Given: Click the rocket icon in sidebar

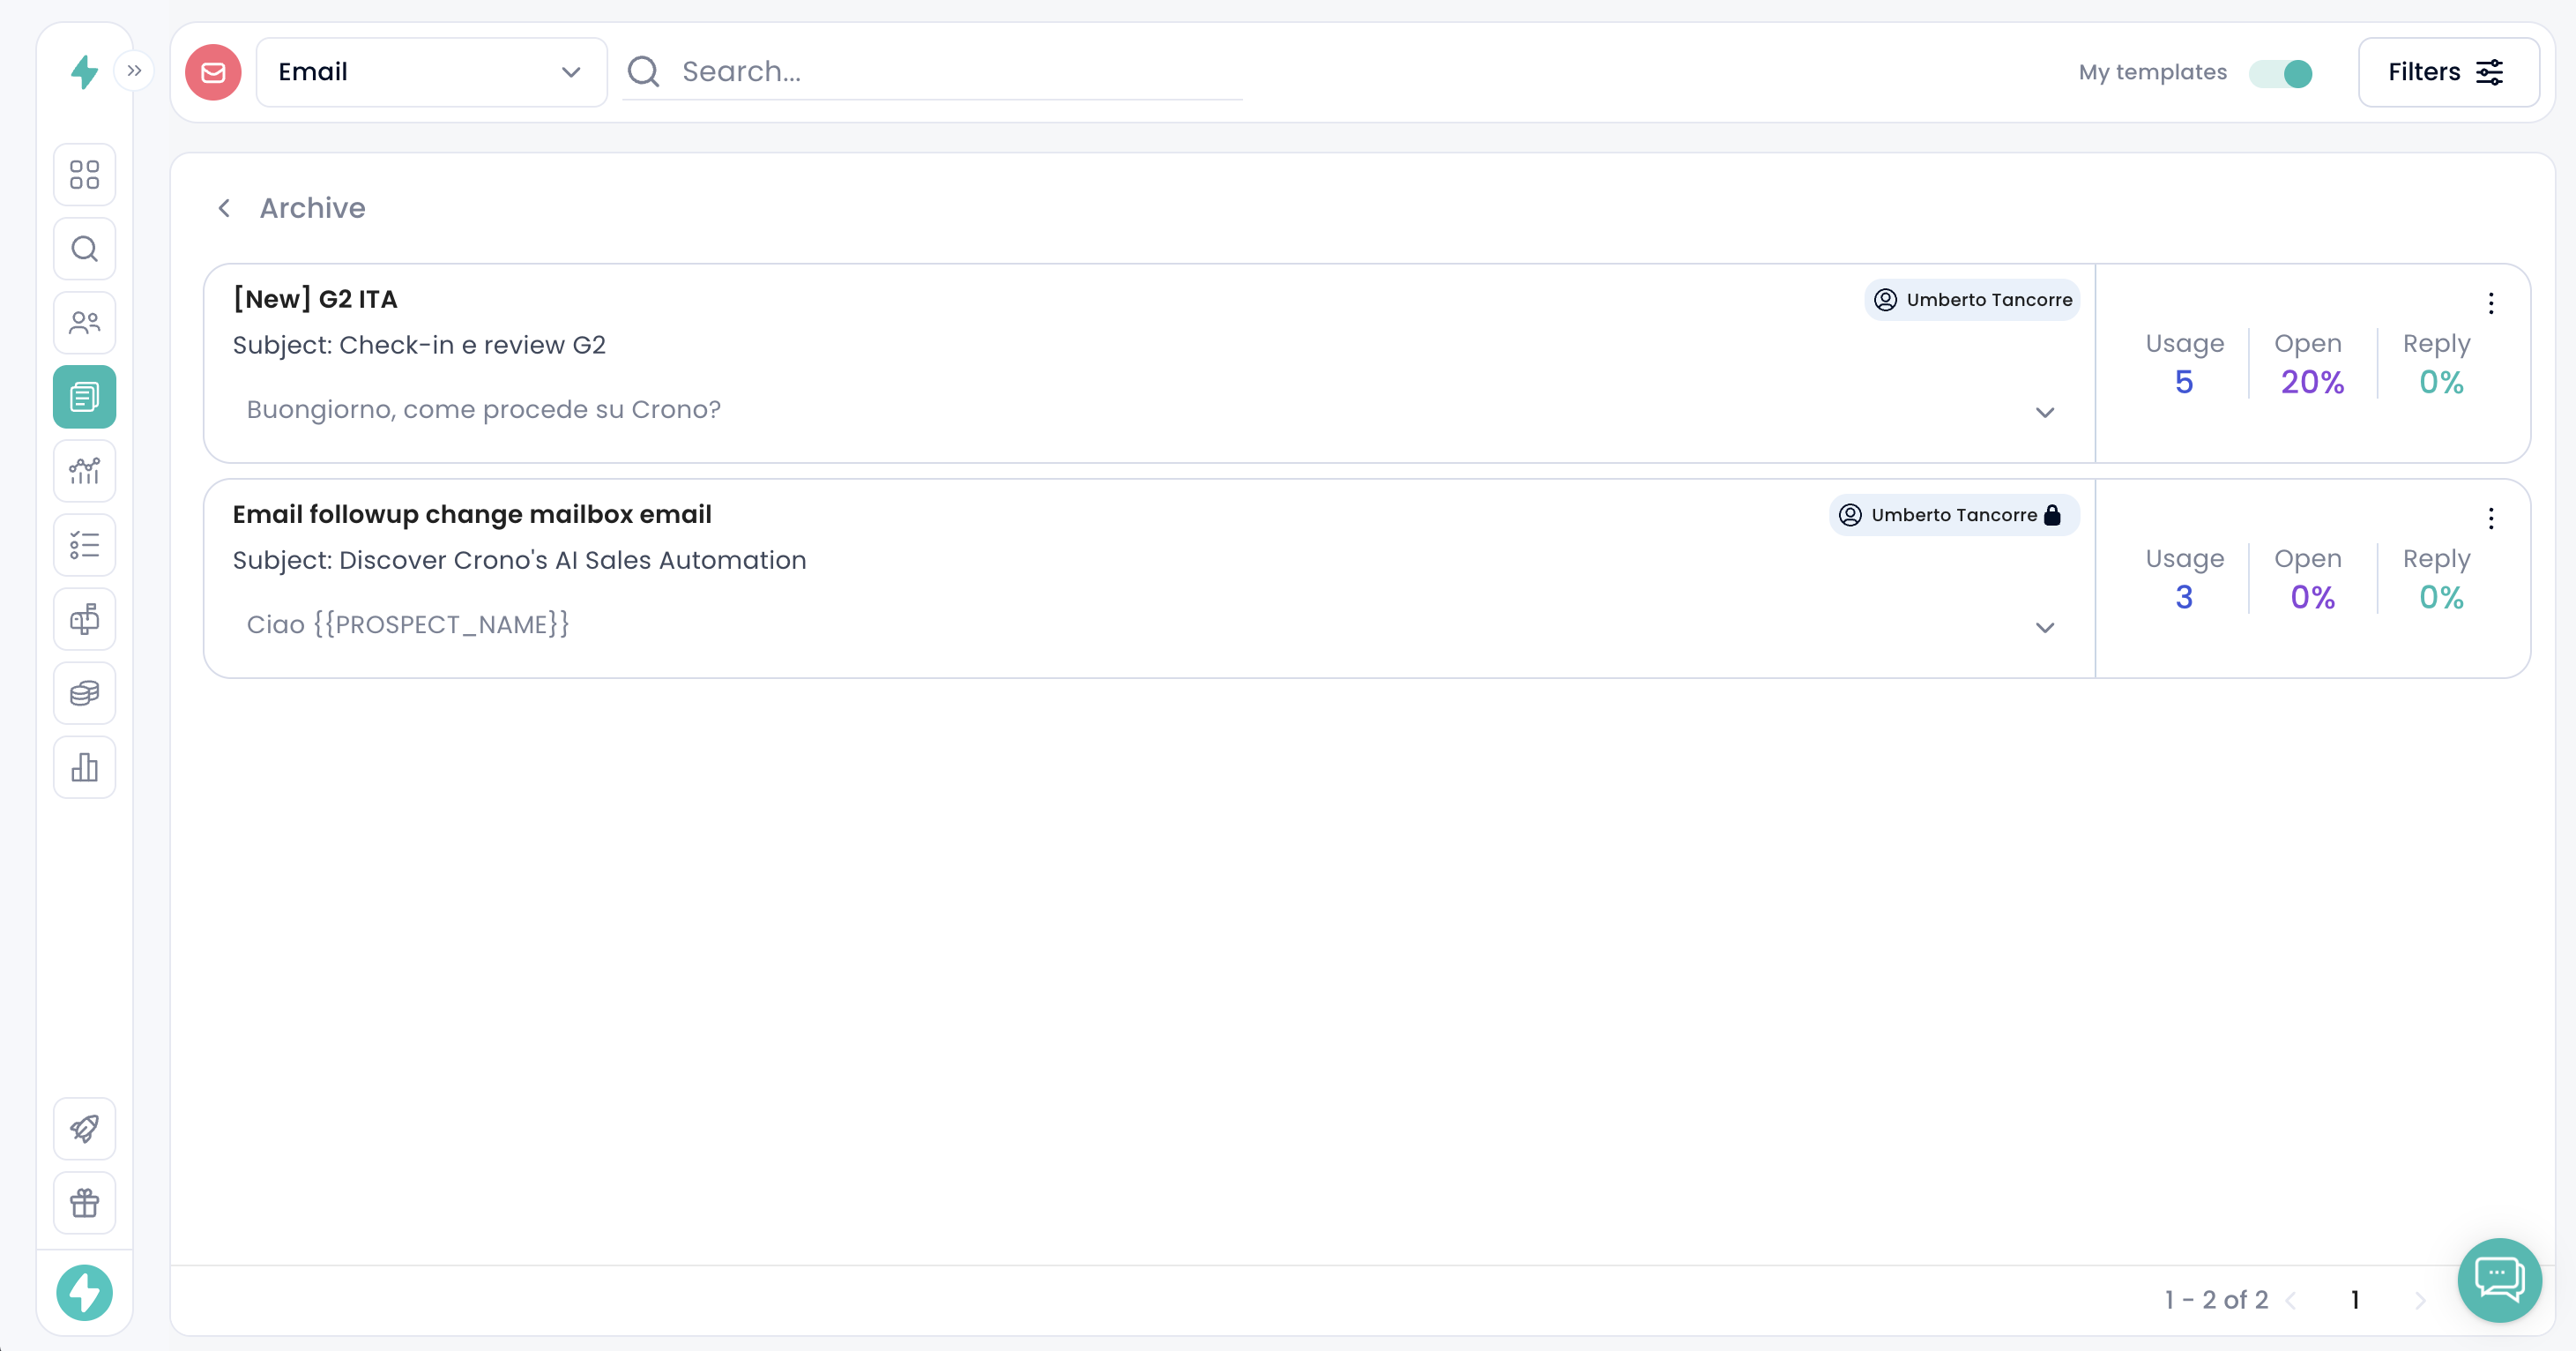Looking at the screenshot, I should click(x=84, y=1129).
